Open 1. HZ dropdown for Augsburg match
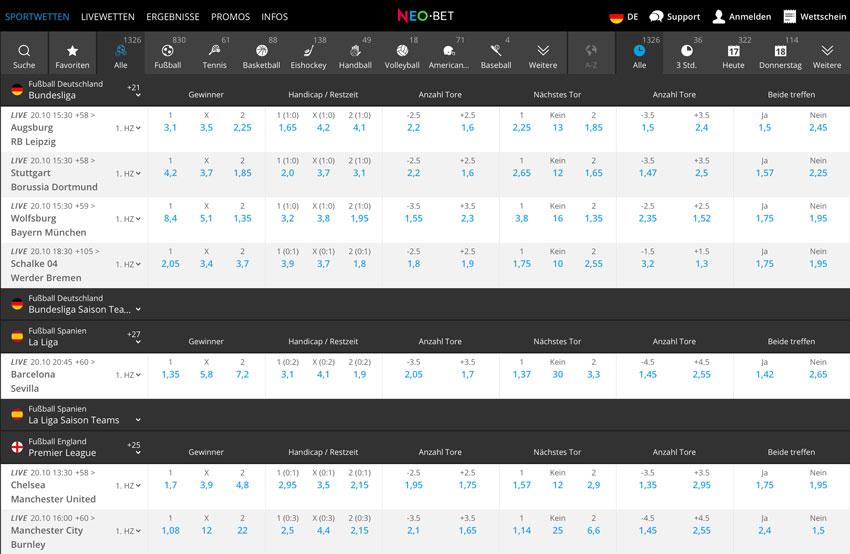850x554 pixels. [128, 128]
